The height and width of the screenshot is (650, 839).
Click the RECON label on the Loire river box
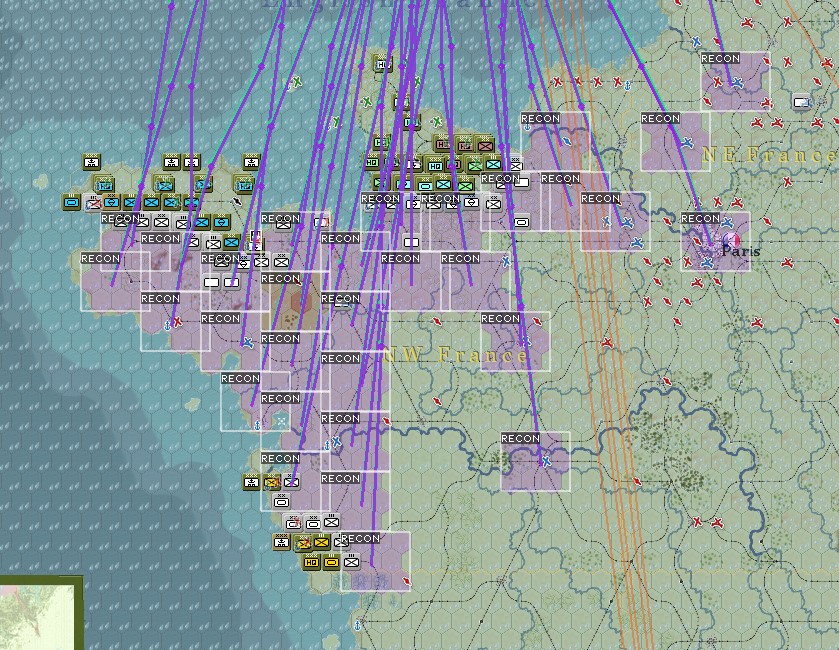point(520,439)
